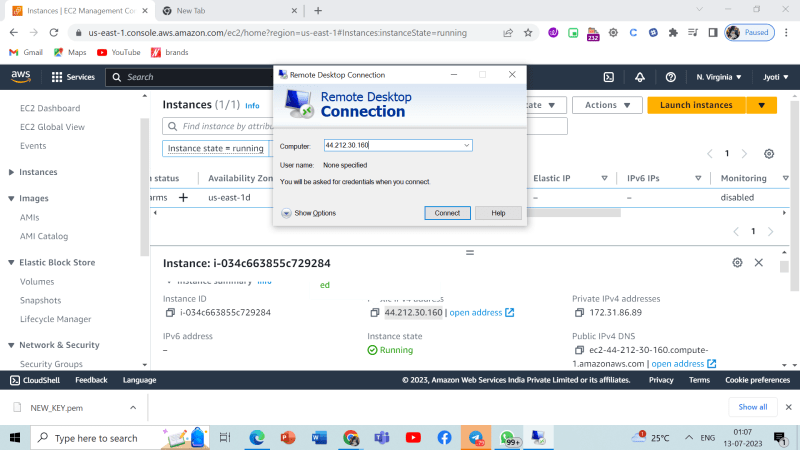
Task: Open the AWS help question-mark icon
Action: 670,77
